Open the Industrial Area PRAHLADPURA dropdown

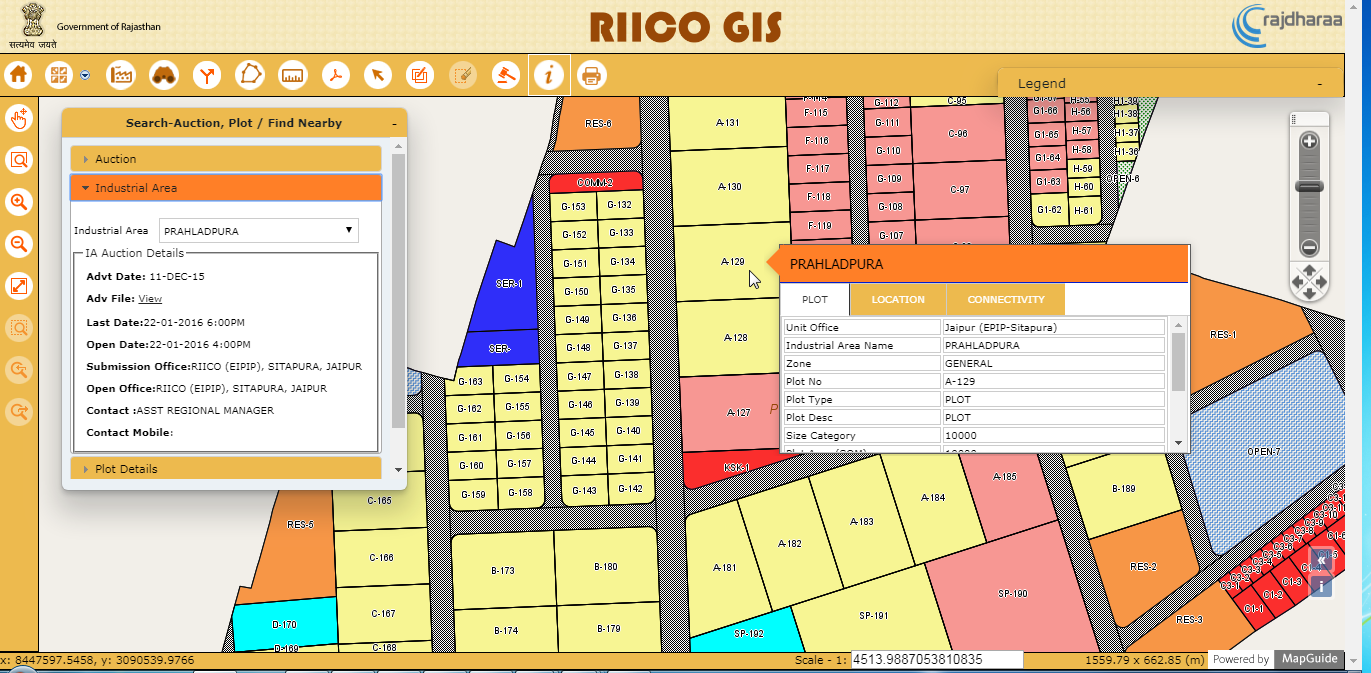pos(258,231)
